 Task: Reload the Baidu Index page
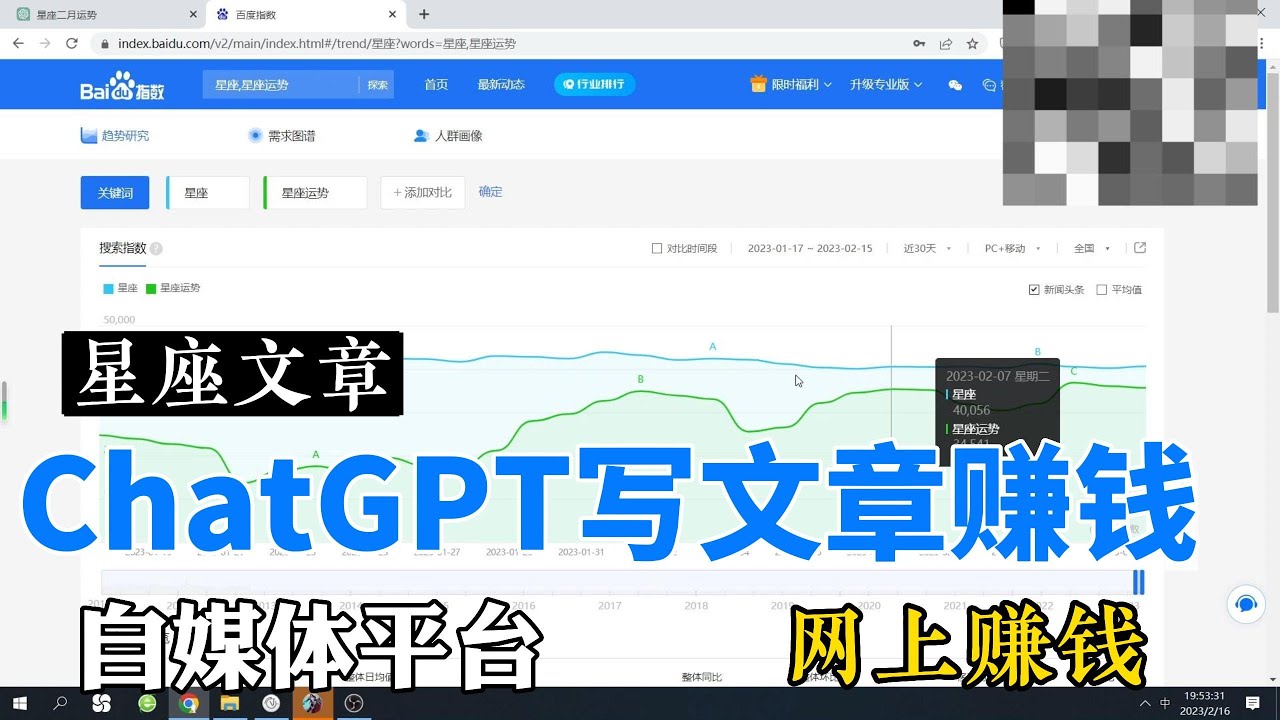(72, 44)
